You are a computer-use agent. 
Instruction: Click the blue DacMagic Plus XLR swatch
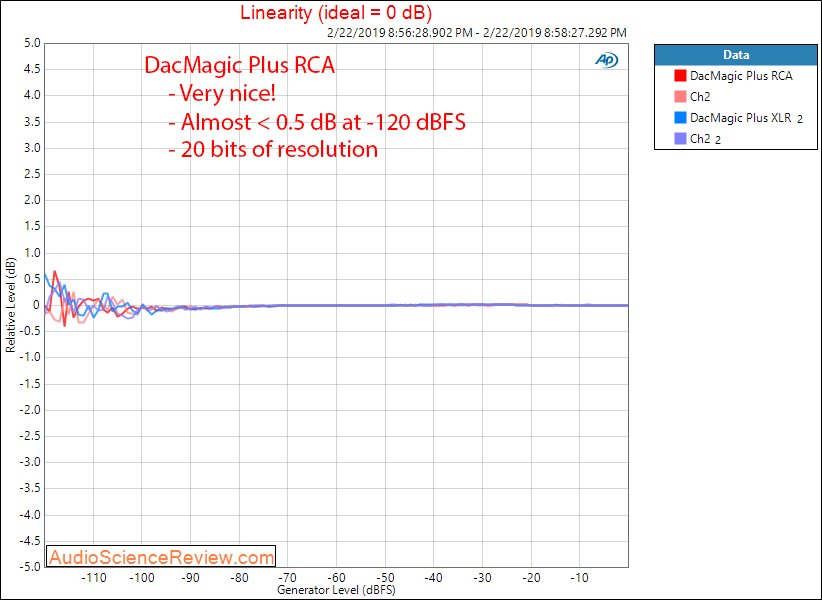coord(680,117)
